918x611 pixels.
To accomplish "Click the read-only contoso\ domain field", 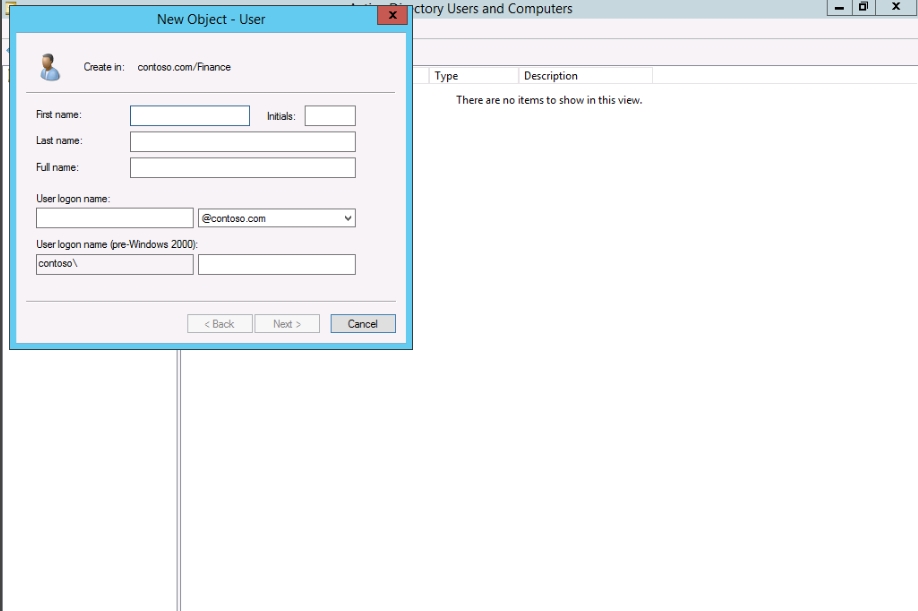I will click(x=114, y=264).
